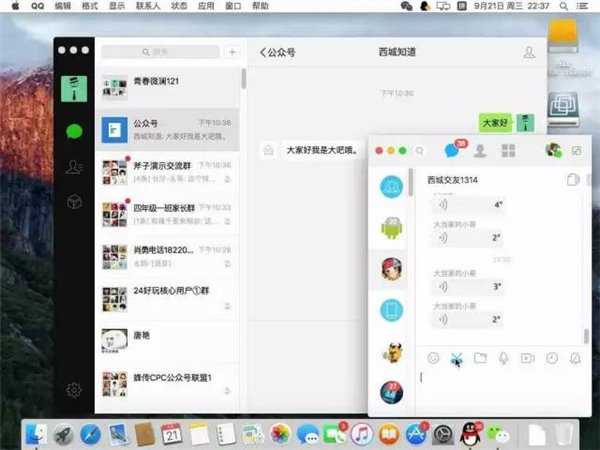This screenshot has height=450, width=600.
Task: Open the 窗口 menu in menu bar
Action: pyautogui.click(x=231, y=6)
